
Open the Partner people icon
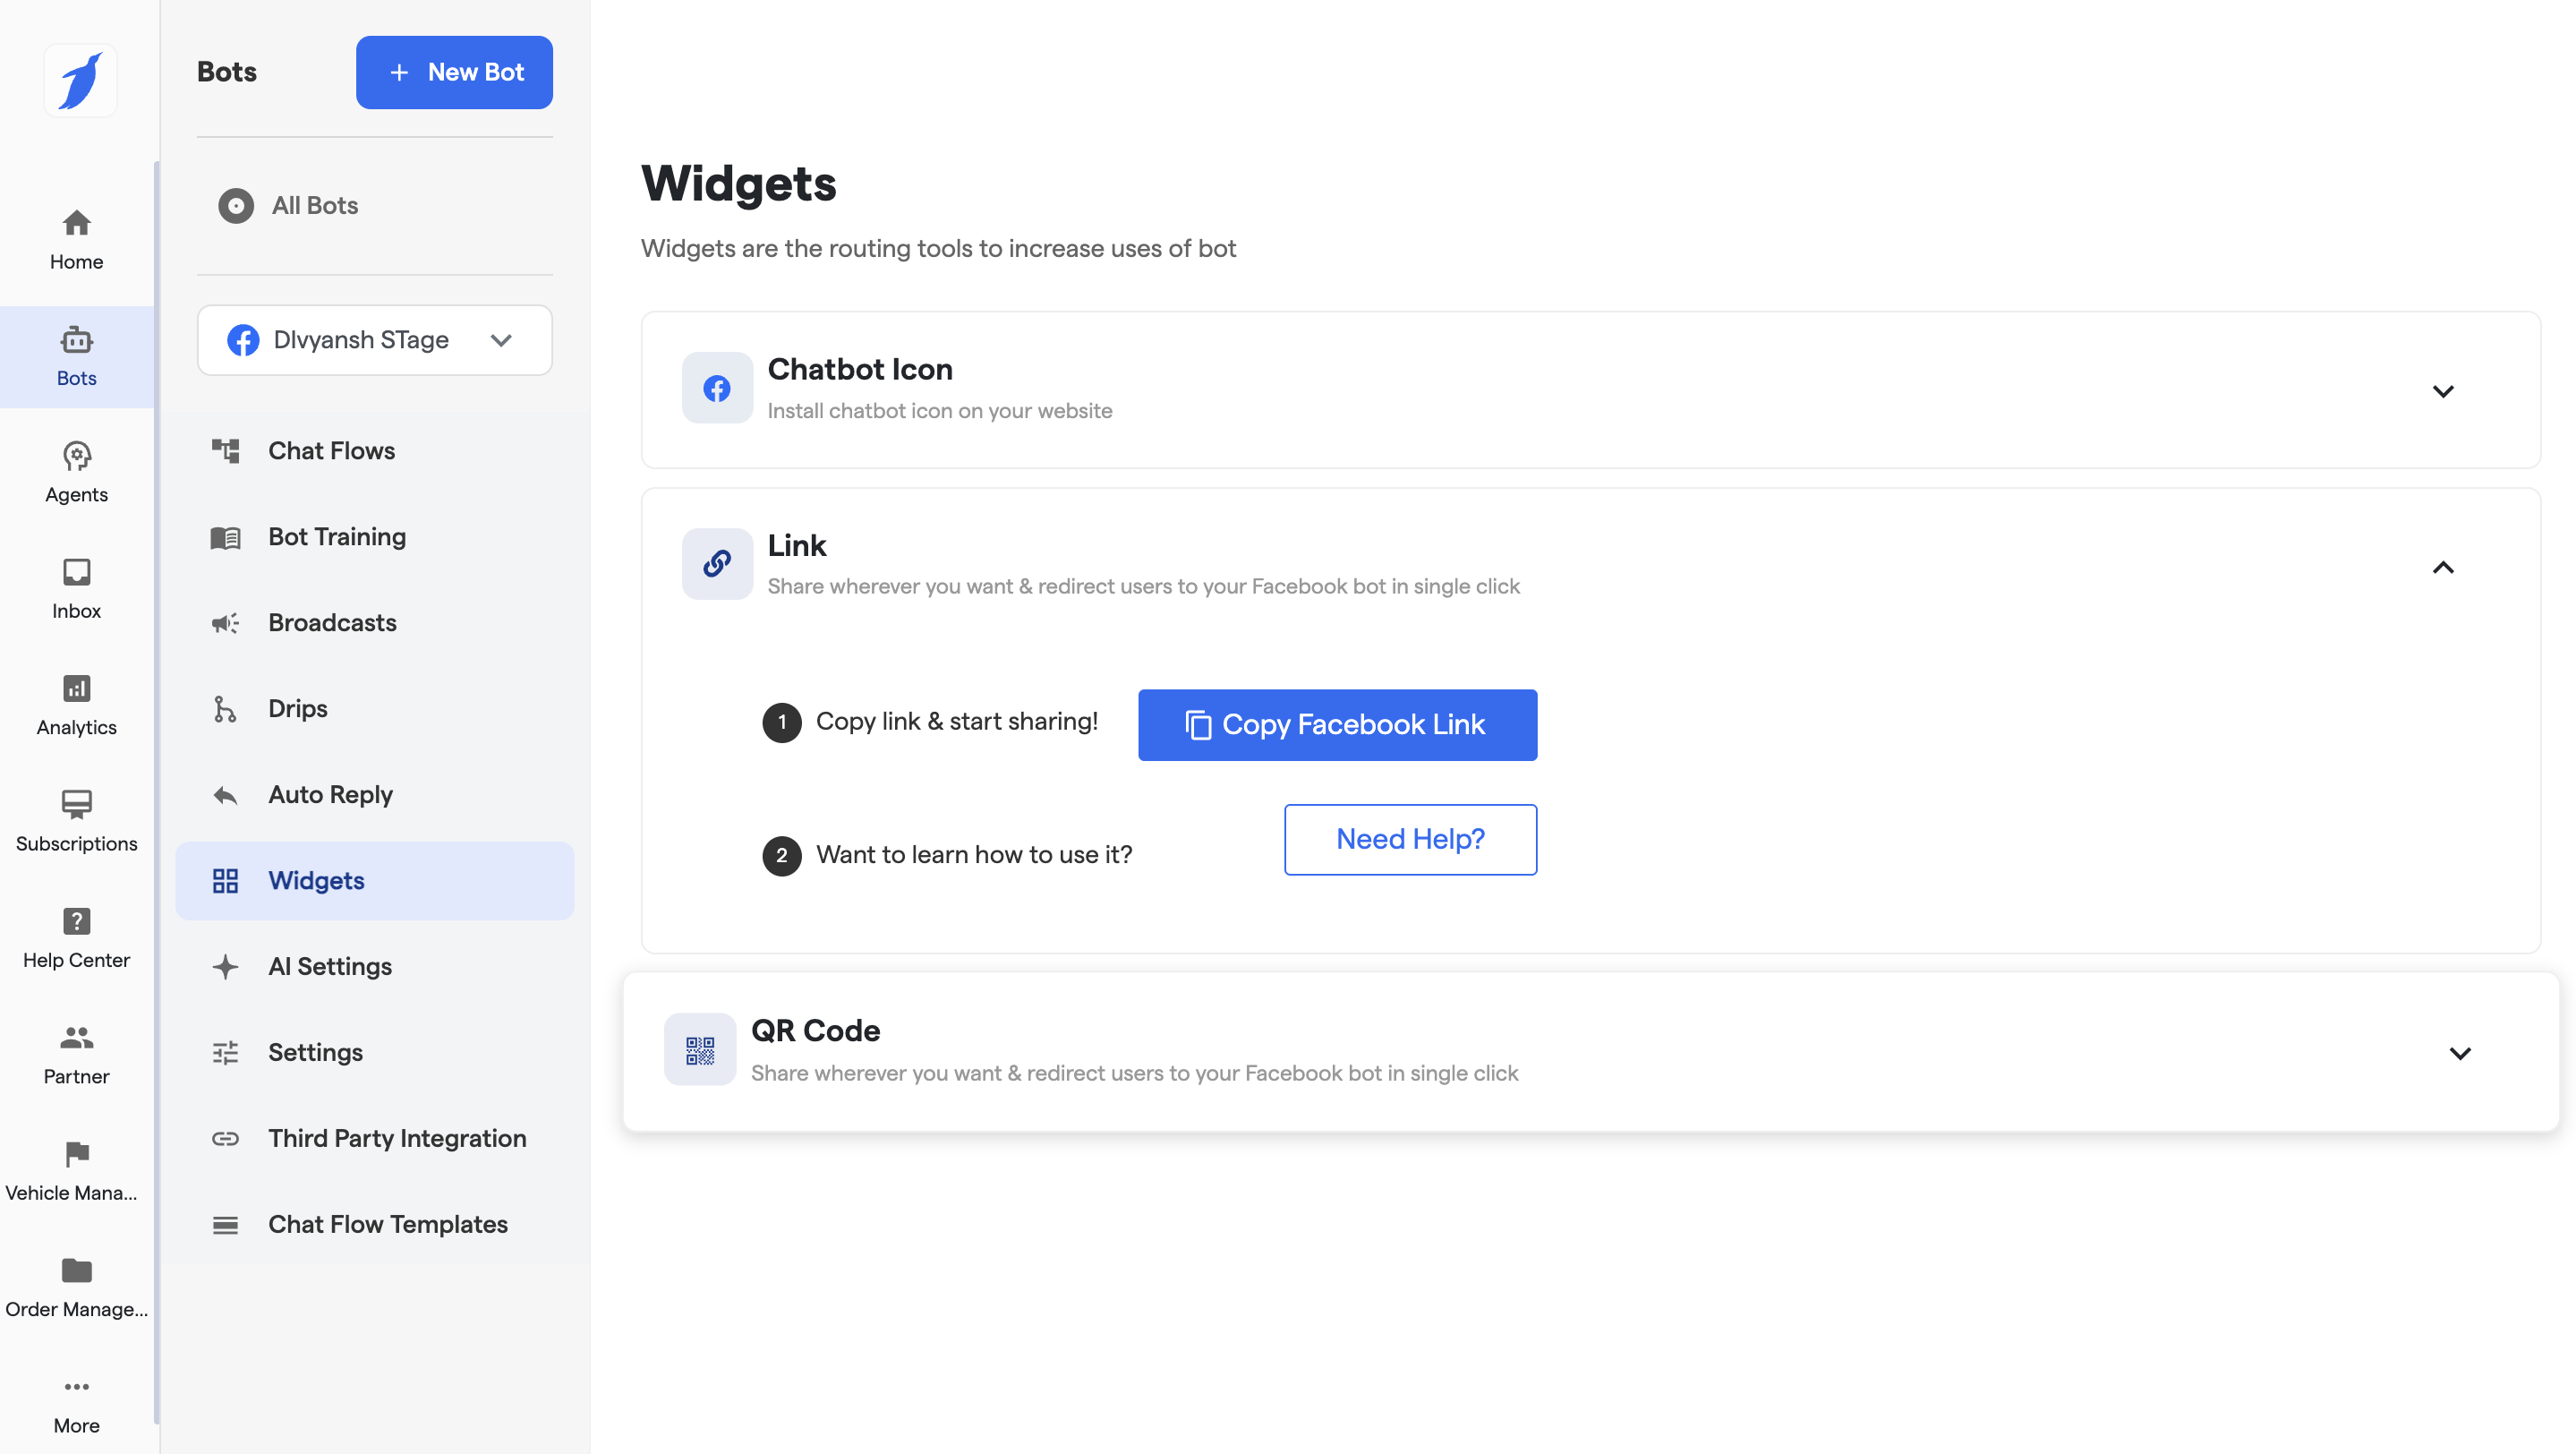(76, 1038)
